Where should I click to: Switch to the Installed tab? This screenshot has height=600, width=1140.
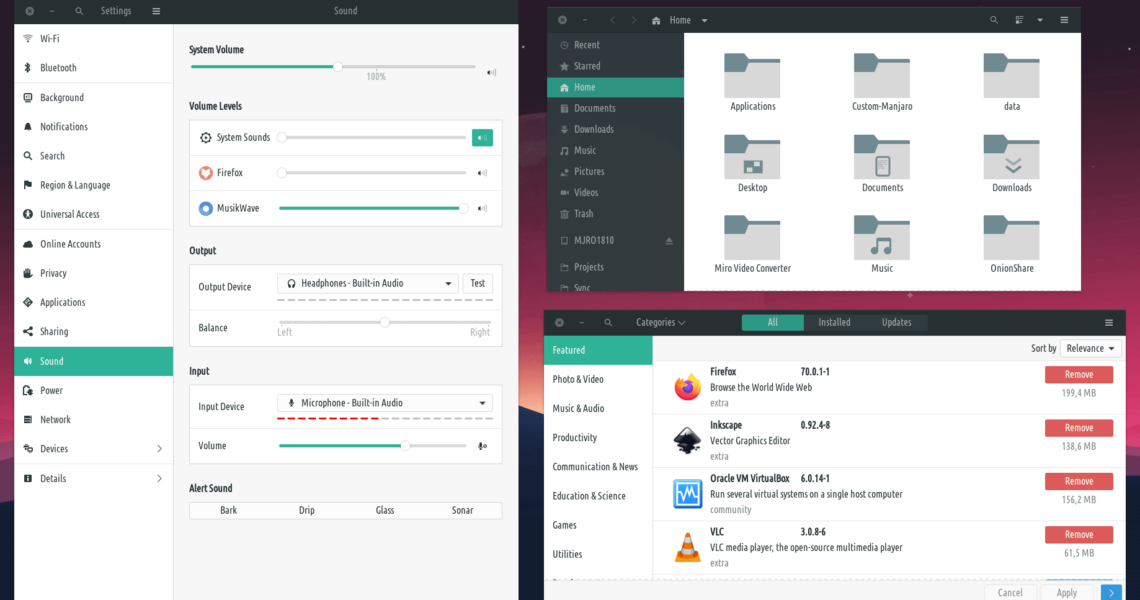tap(834, 323)
